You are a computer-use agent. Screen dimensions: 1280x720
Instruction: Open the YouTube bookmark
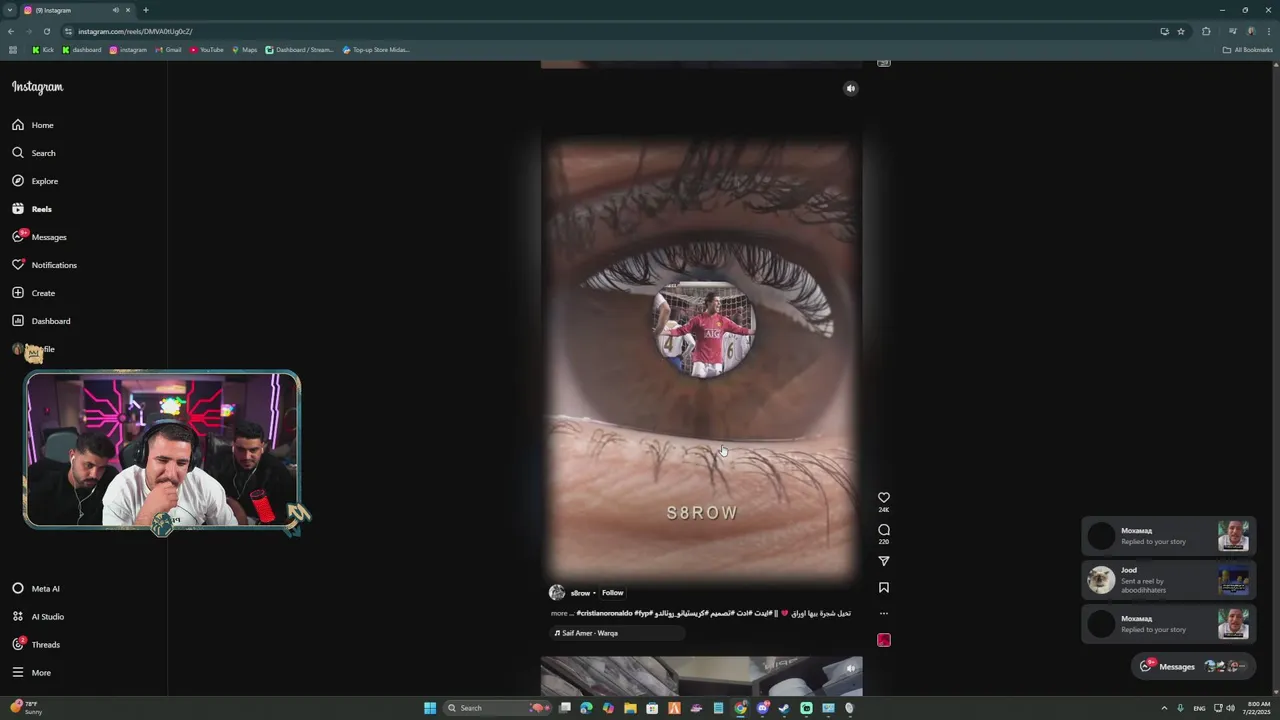point(207,50)
